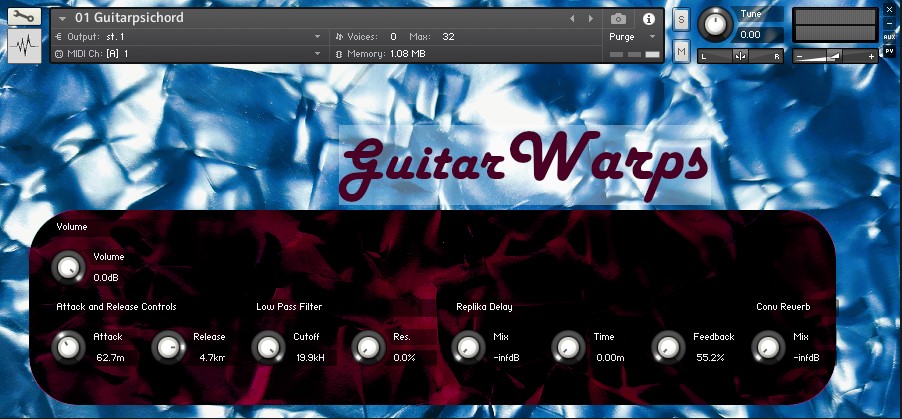Screen dimensions: 902x419
Task: Toggle the AUX sends button
Action: pyautogui.click(x=889, y=37)
